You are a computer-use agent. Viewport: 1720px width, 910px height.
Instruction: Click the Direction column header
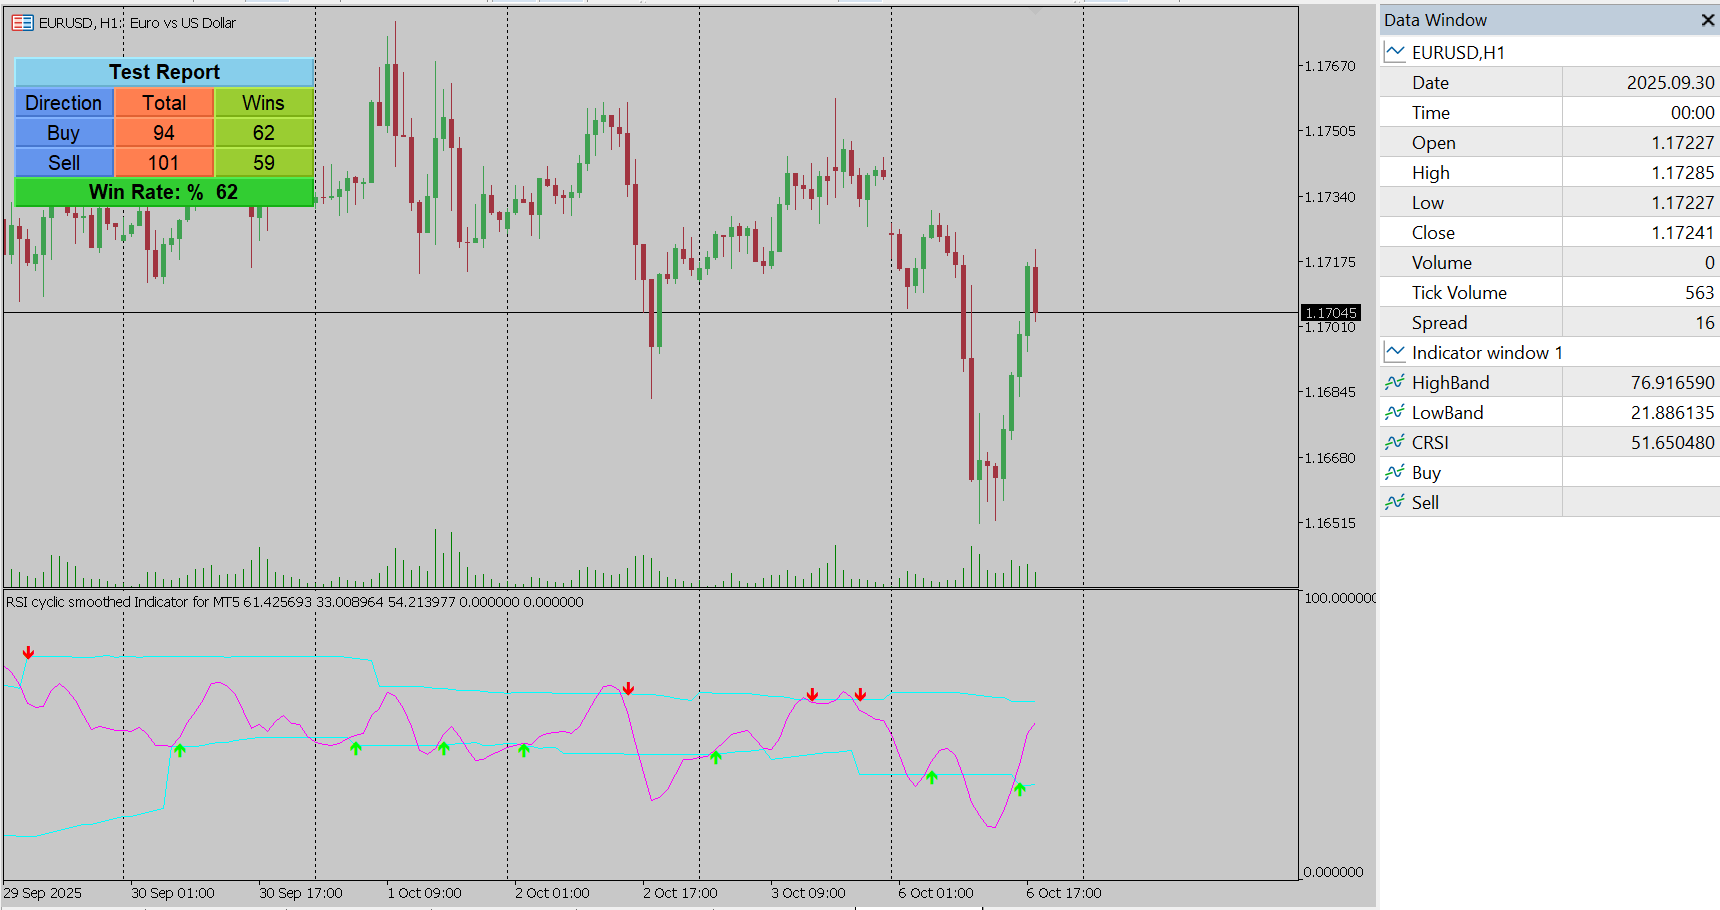point(64,103)
